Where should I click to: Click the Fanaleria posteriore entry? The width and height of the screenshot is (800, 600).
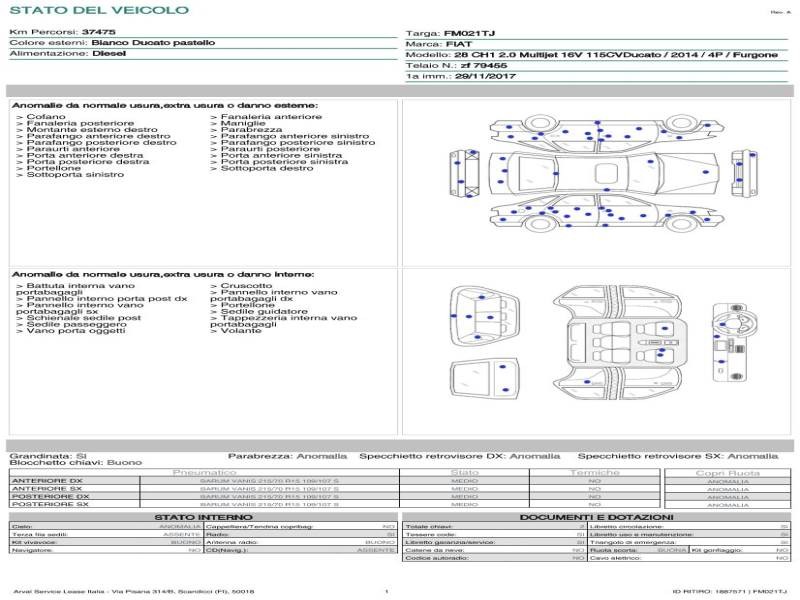tap(75, 123)
